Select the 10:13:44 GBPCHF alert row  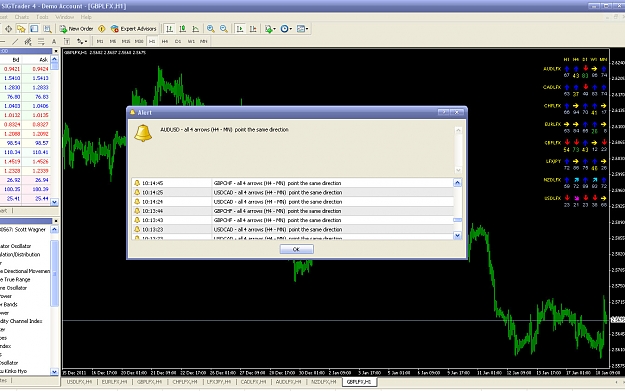click(293, 211)
